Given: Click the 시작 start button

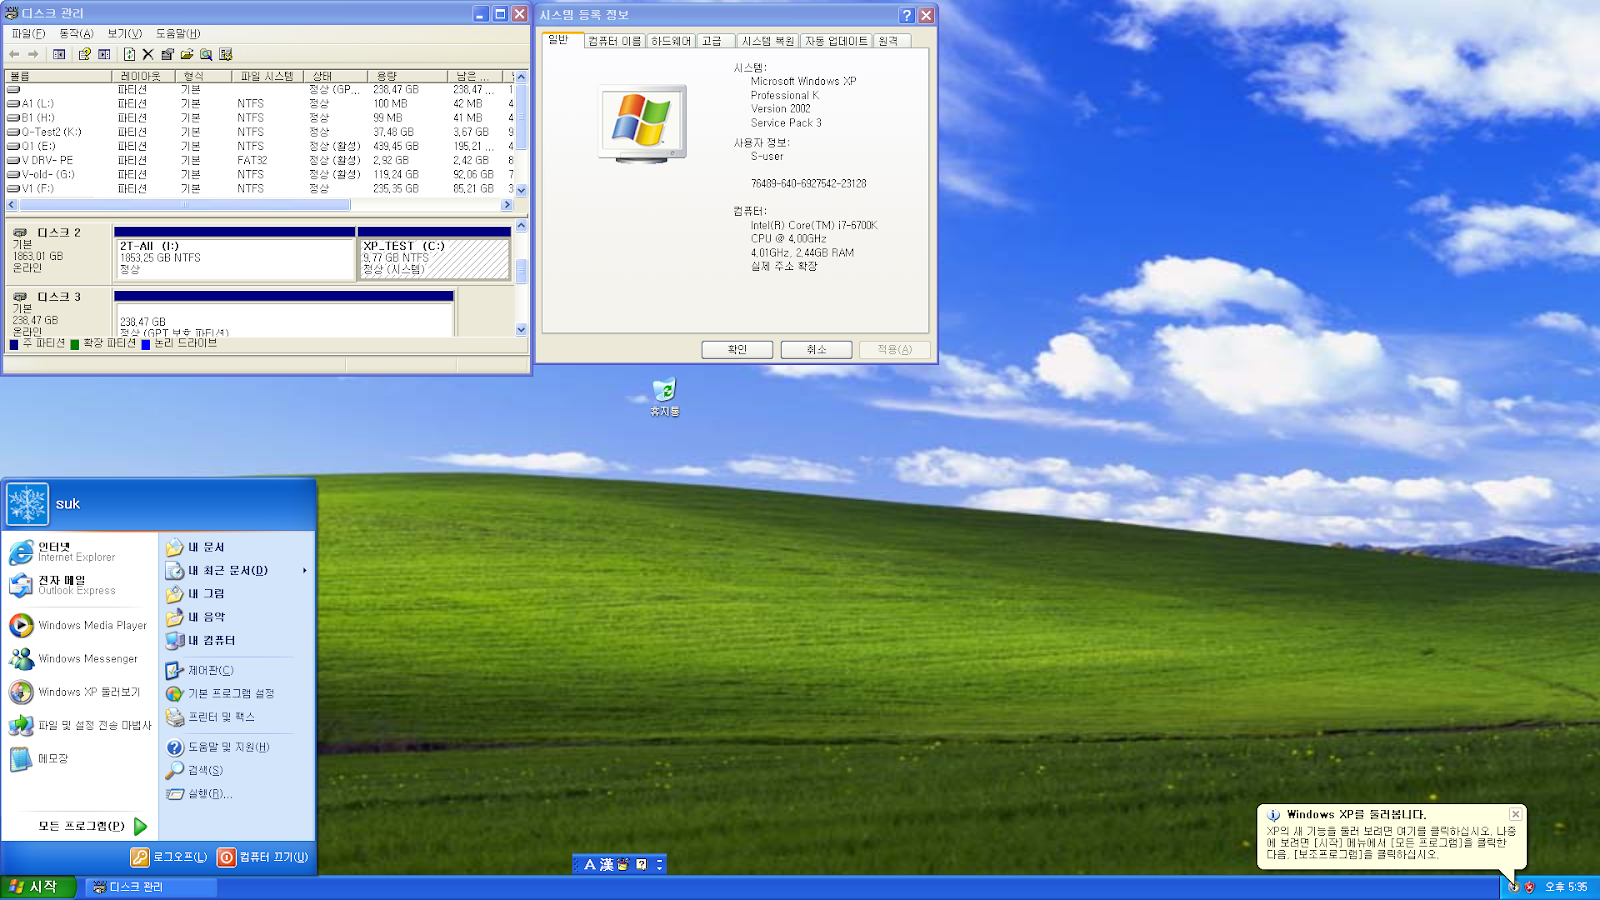Looking at the screenshot, I should (38, 887).
